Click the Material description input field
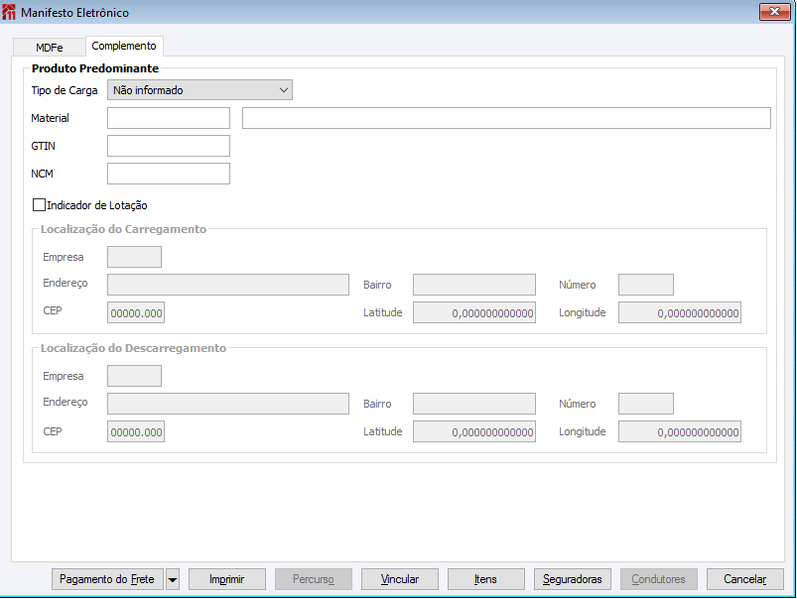The height and width of the screenshot is (599, 797). (506, 118)
